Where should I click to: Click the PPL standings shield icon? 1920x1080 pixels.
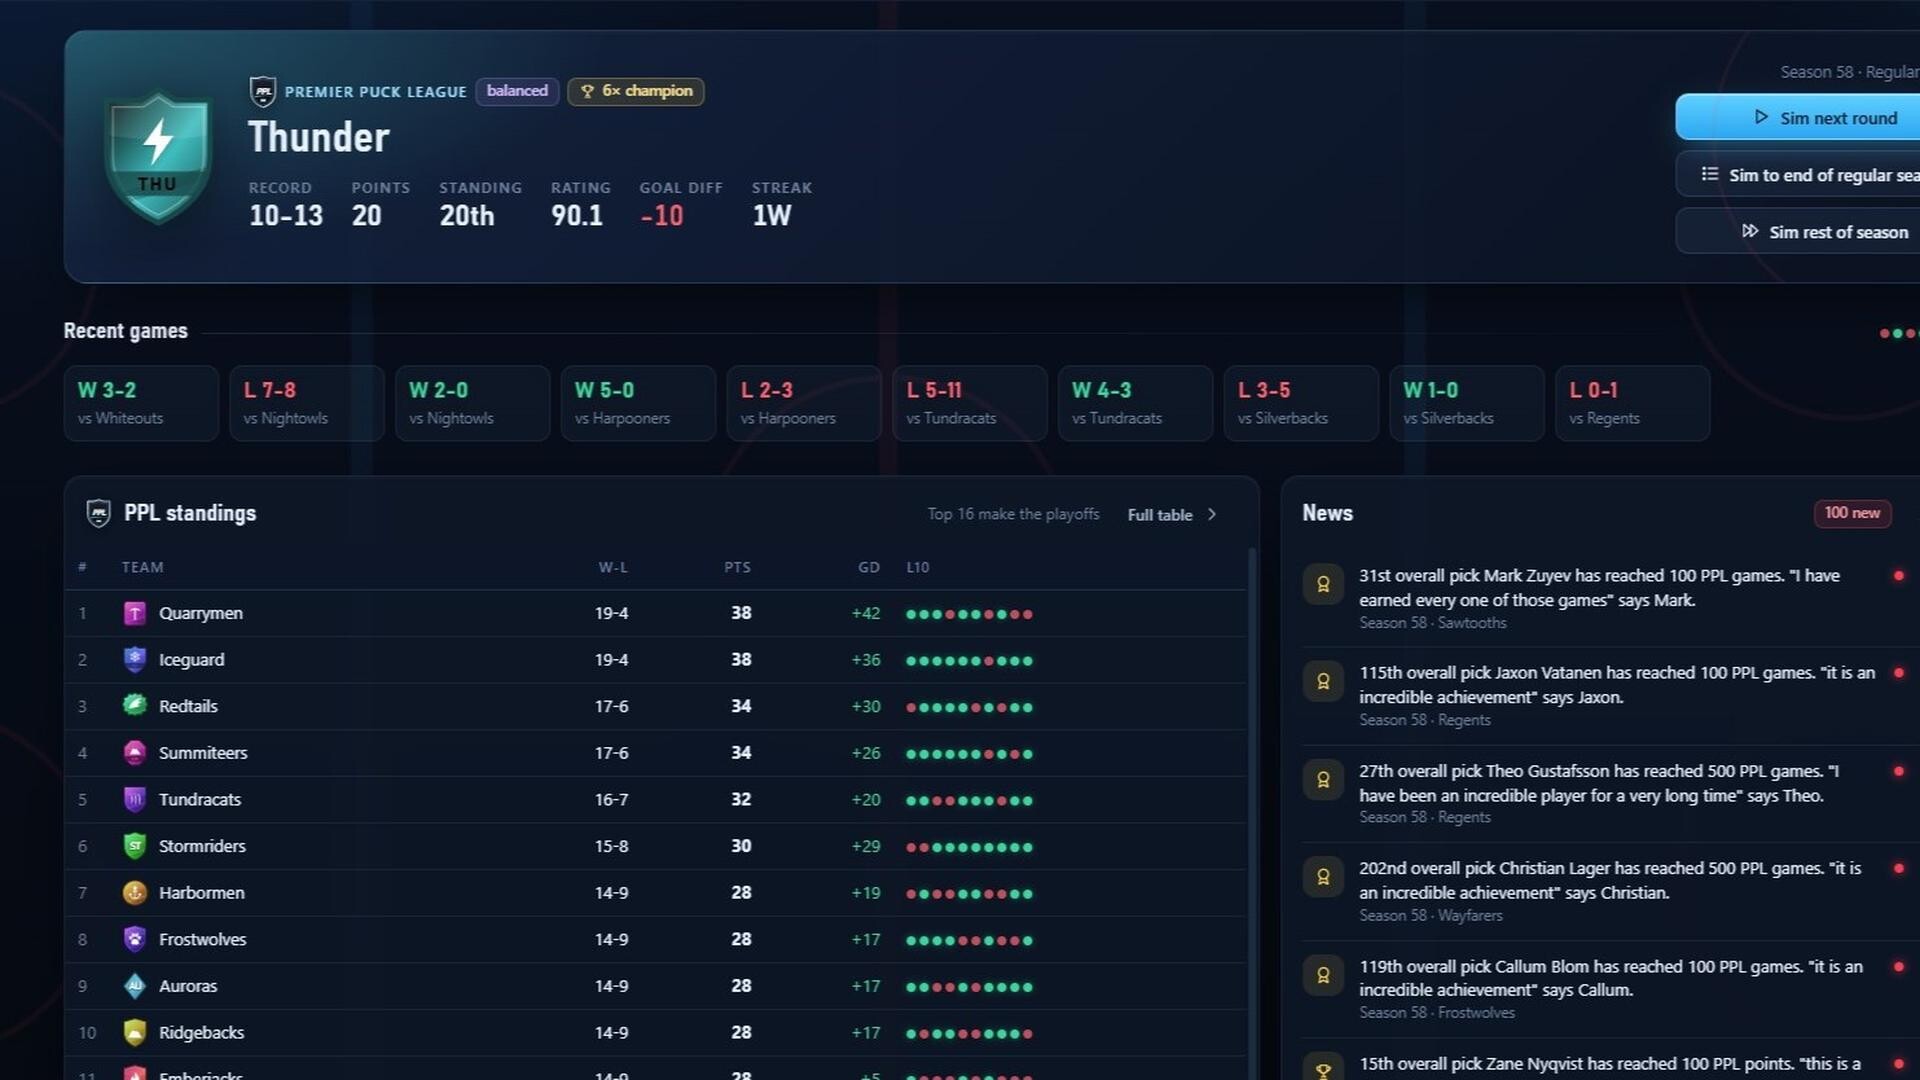coord(98,513)
